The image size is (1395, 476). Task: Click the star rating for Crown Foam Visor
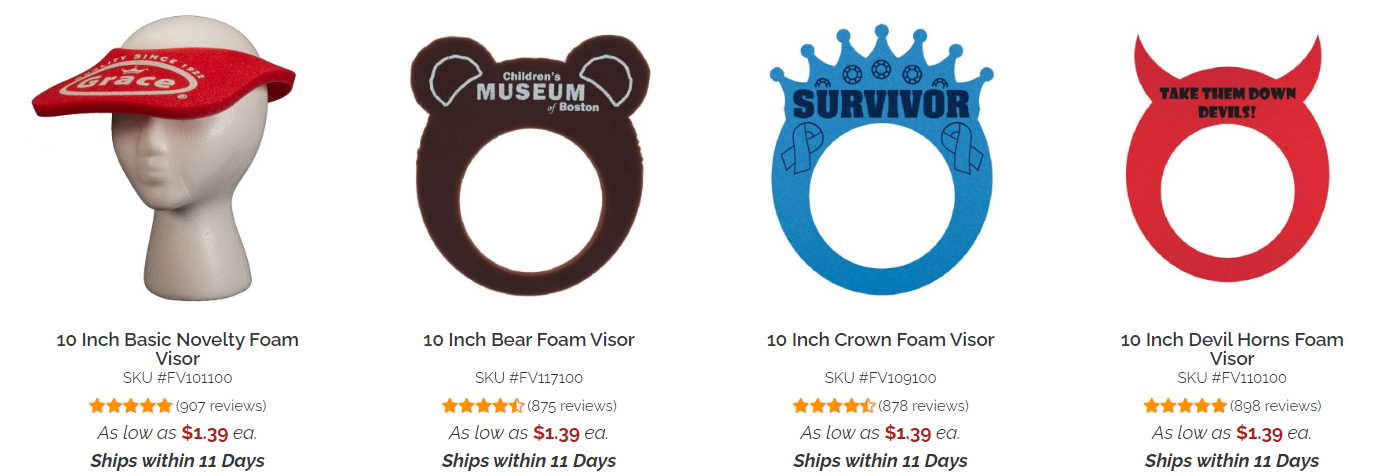tap(834, 406)
